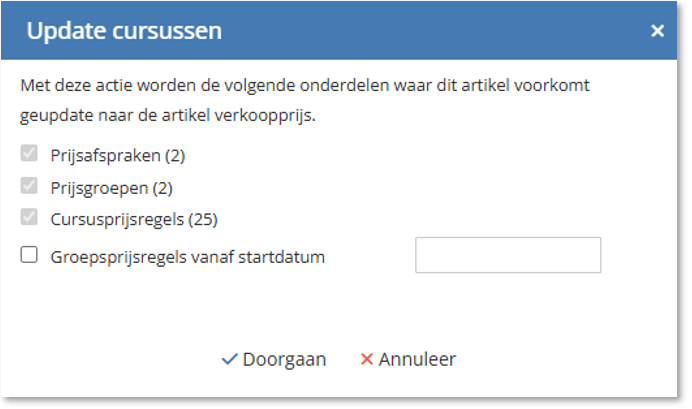Enable Groepsprijsregels vanaf startdatum checkbox

29,256
